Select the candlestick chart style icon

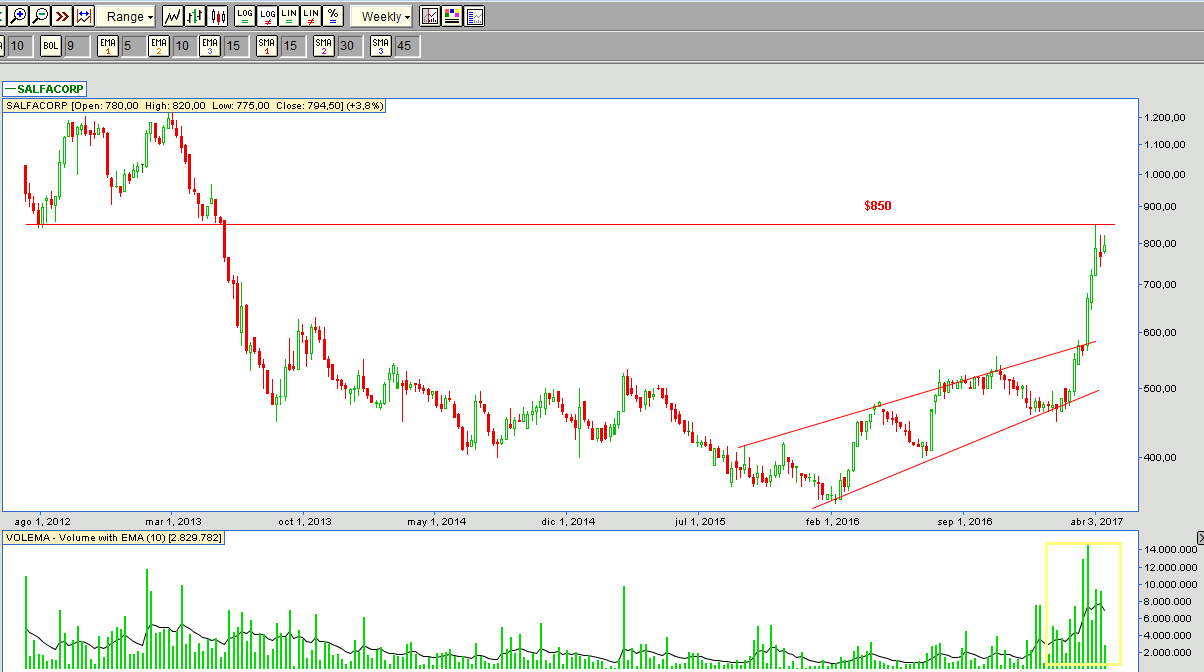(217, 16)
